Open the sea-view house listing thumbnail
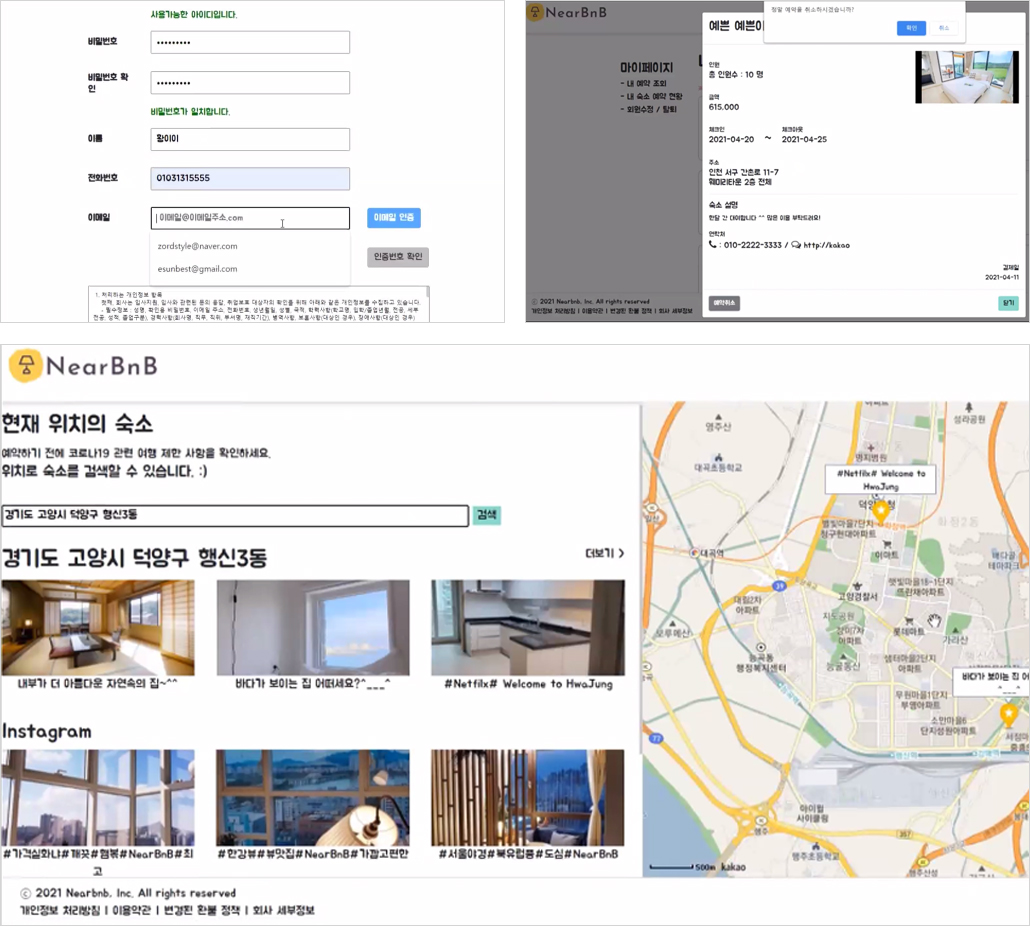 click(313, 627)
